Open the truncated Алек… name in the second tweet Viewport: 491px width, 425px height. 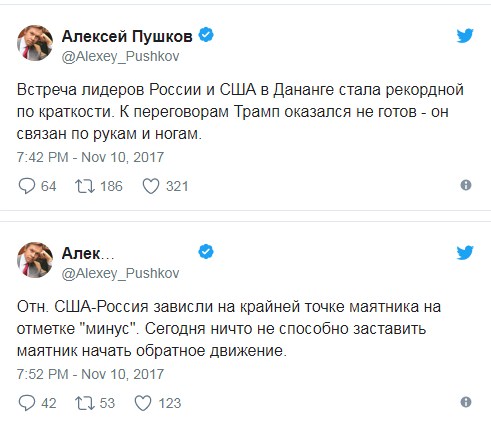88,253
